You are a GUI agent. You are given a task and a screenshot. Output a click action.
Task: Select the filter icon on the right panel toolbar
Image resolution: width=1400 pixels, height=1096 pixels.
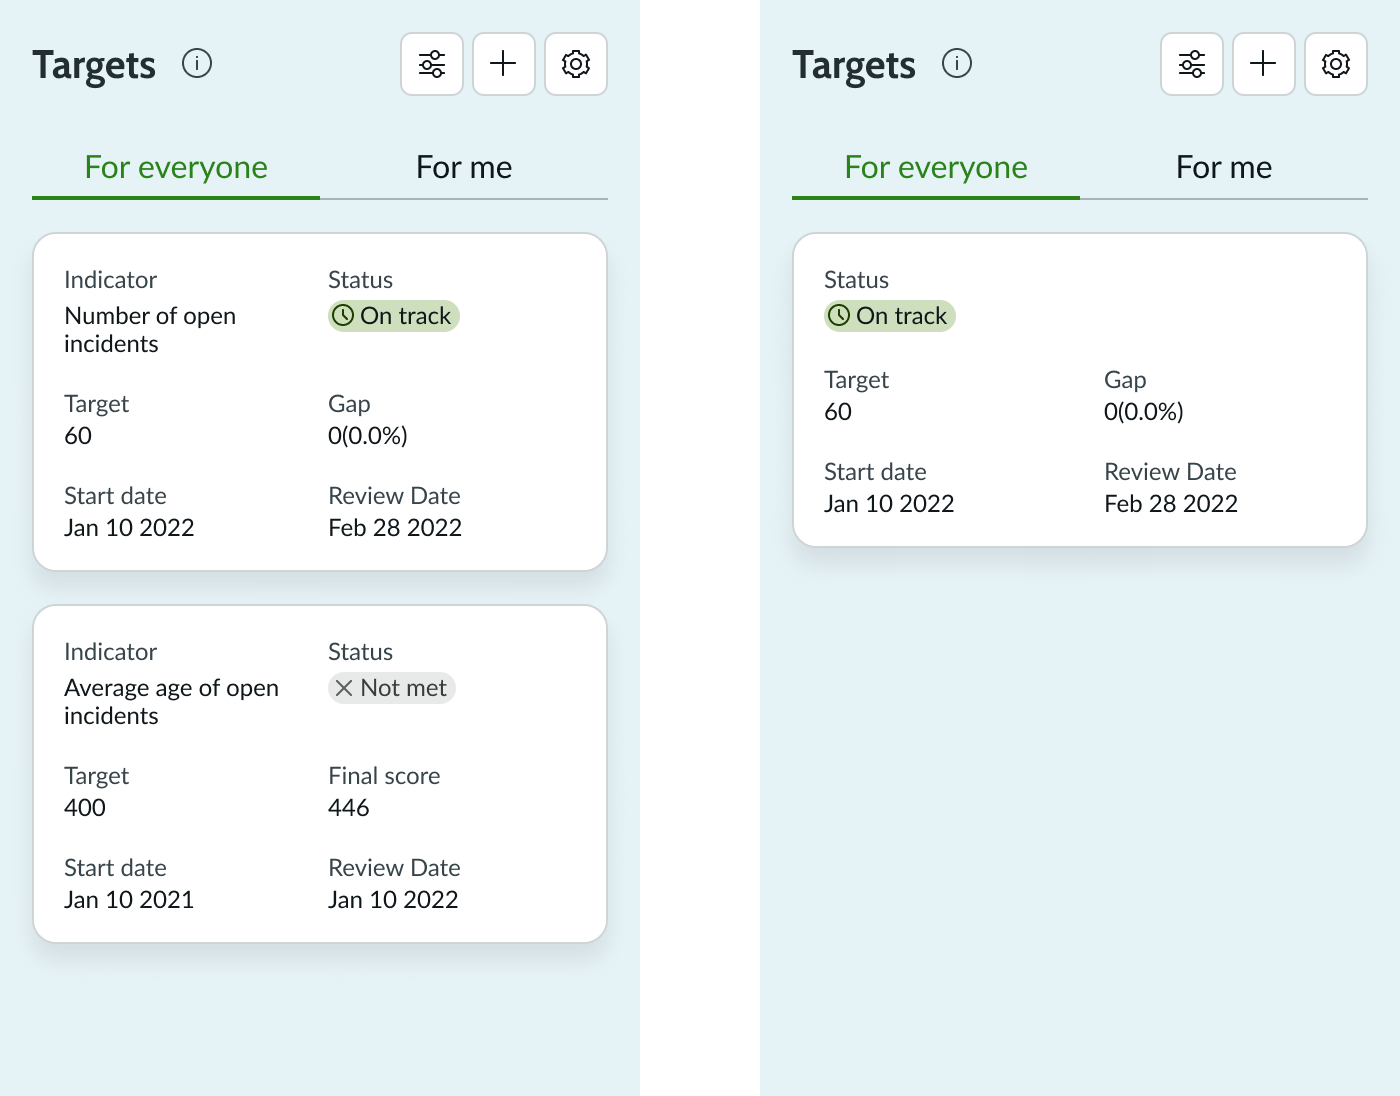pos(1191,63)
